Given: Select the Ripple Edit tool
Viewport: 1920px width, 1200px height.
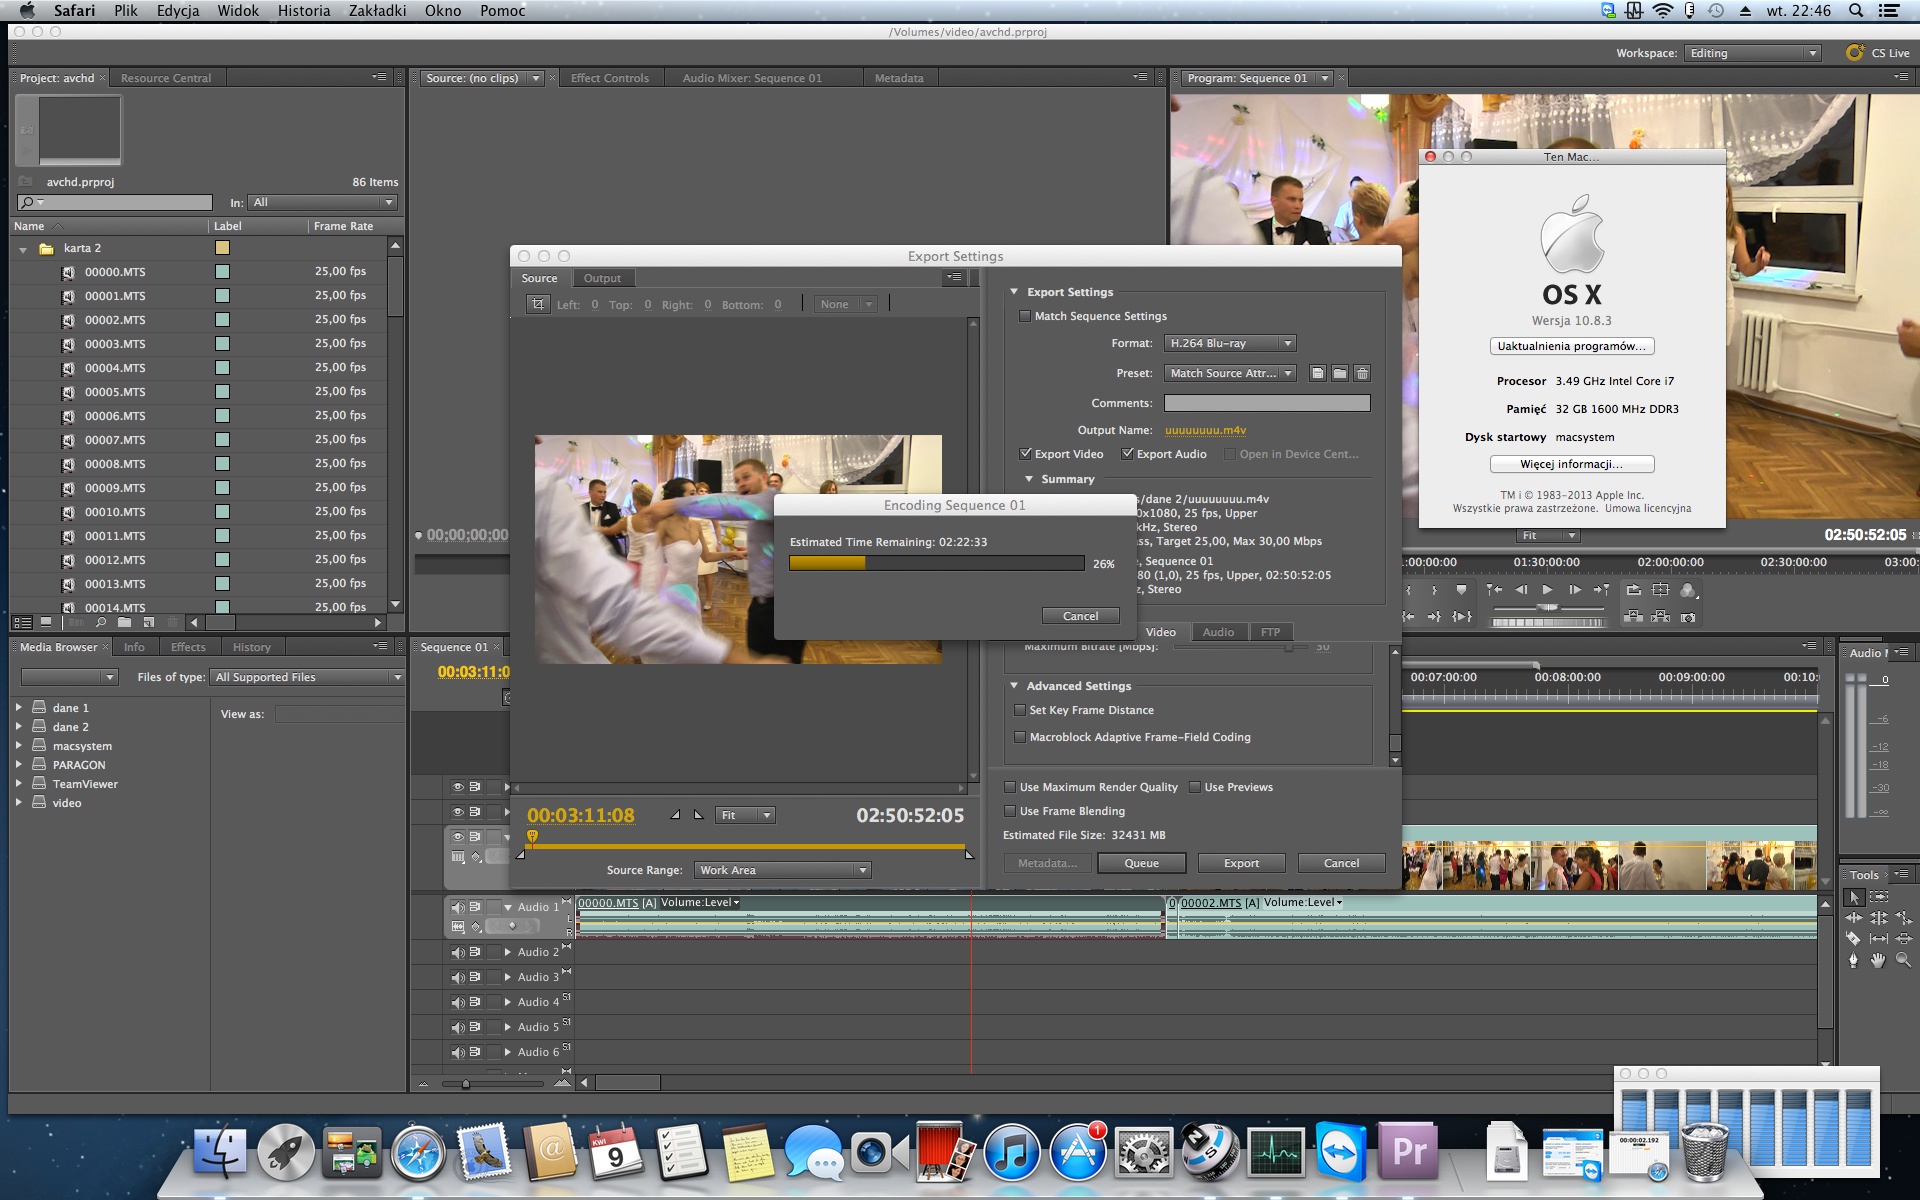Looking at the screenshot, I should click(x=1854, y=918).
